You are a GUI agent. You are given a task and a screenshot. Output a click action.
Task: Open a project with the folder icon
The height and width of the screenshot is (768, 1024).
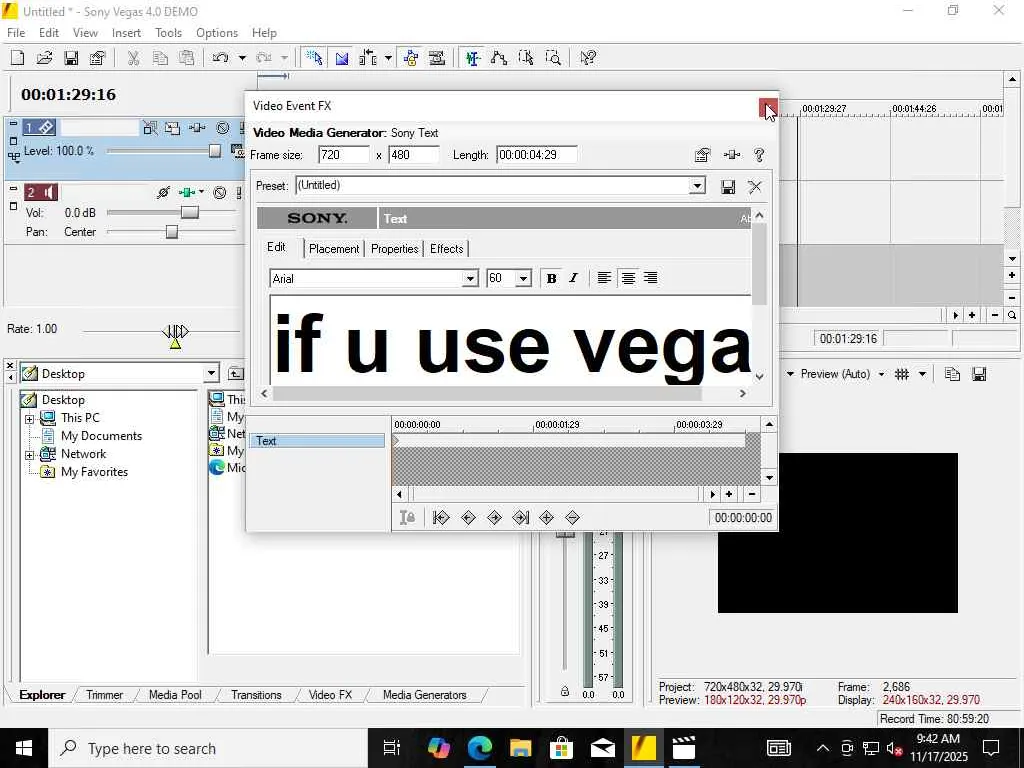(44, 58)
